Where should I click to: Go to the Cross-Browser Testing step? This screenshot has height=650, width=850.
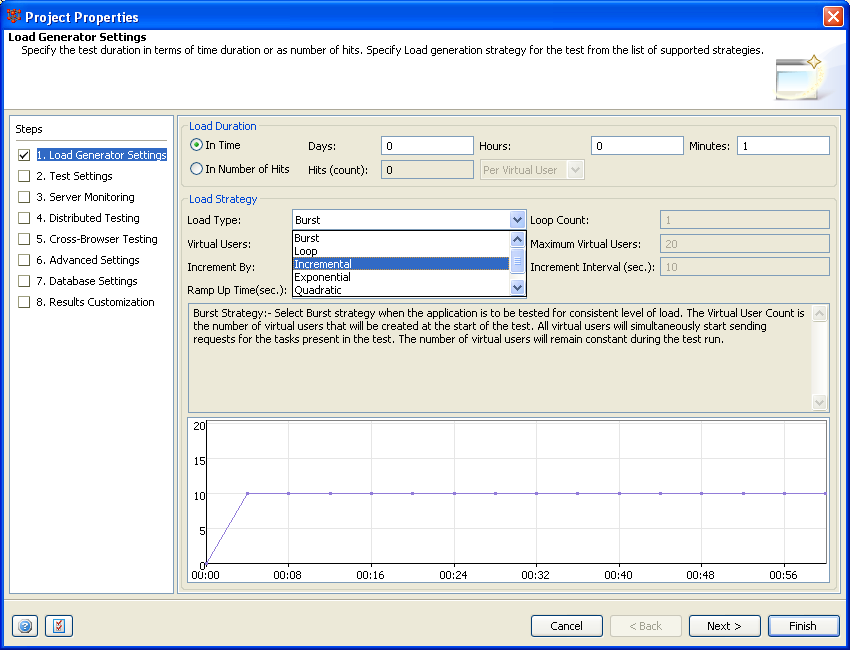pos(96,239)
